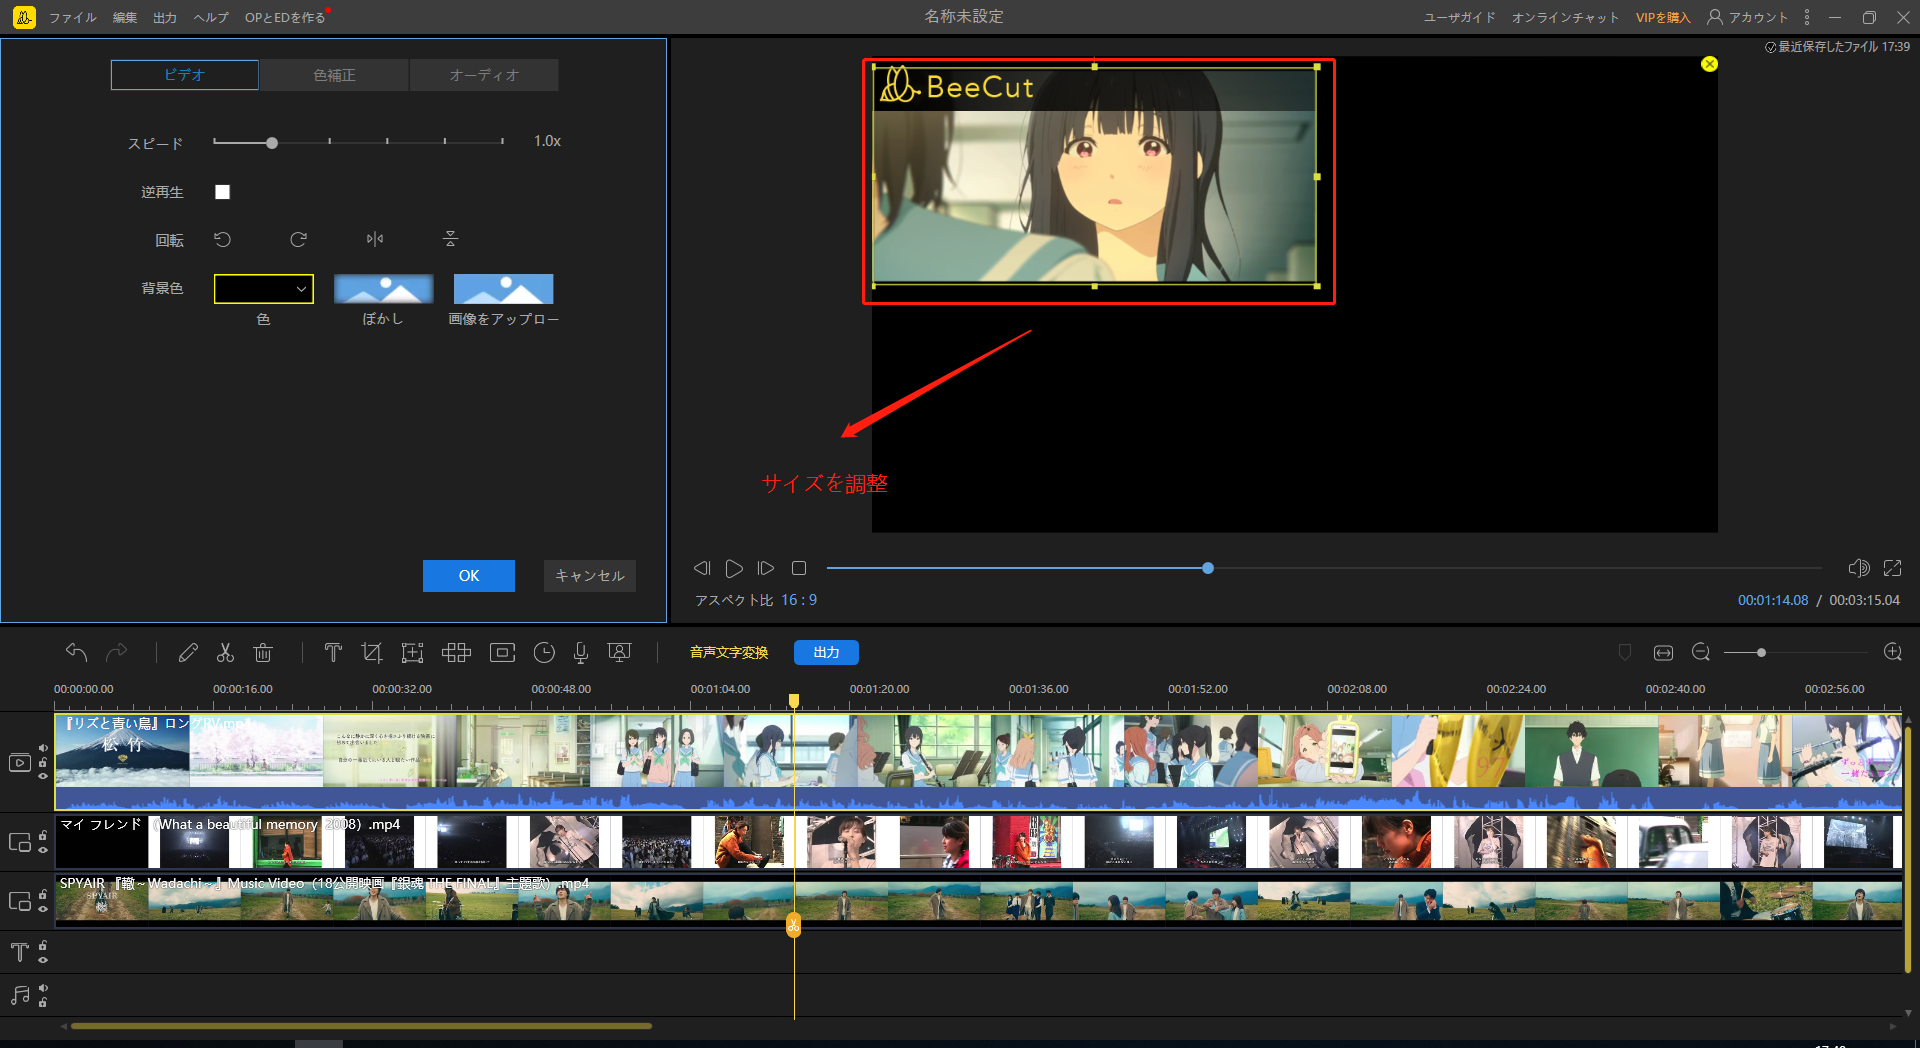Open the アカウント account menu
This screenshot has width=1920, height=1048.
coord(1747,17)
